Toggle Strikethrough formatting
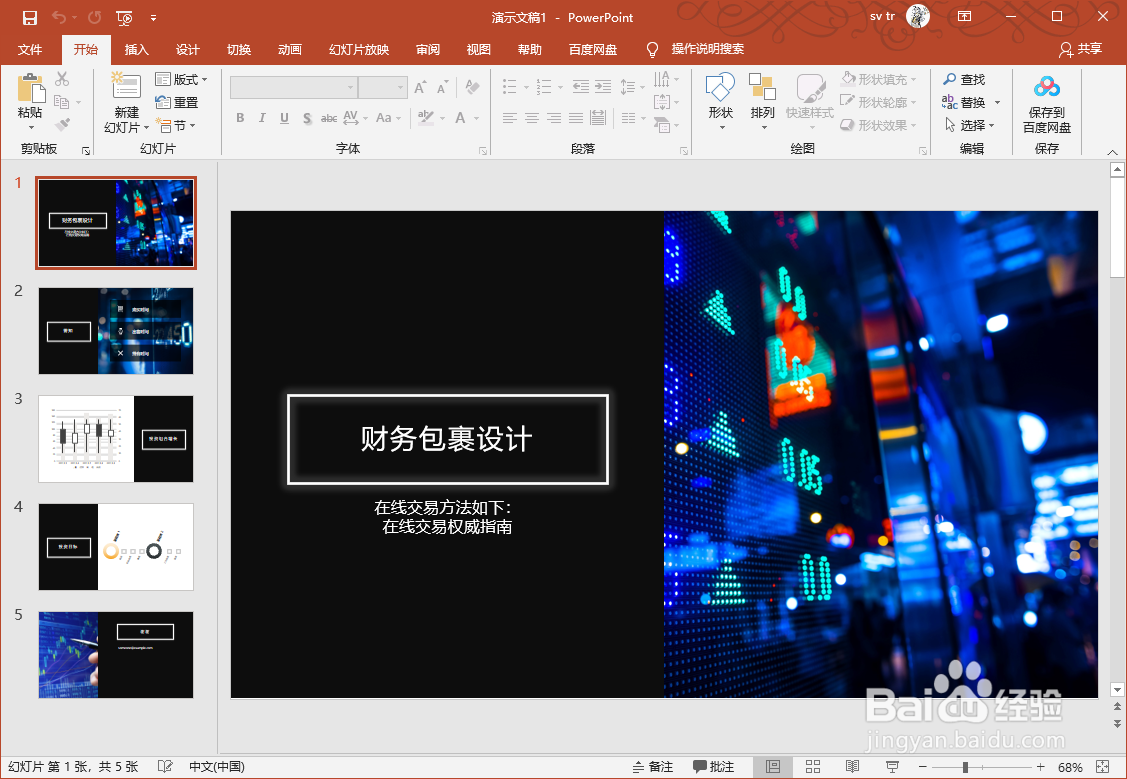This screenshot has height=779, width=1127. tap(328, 118)
